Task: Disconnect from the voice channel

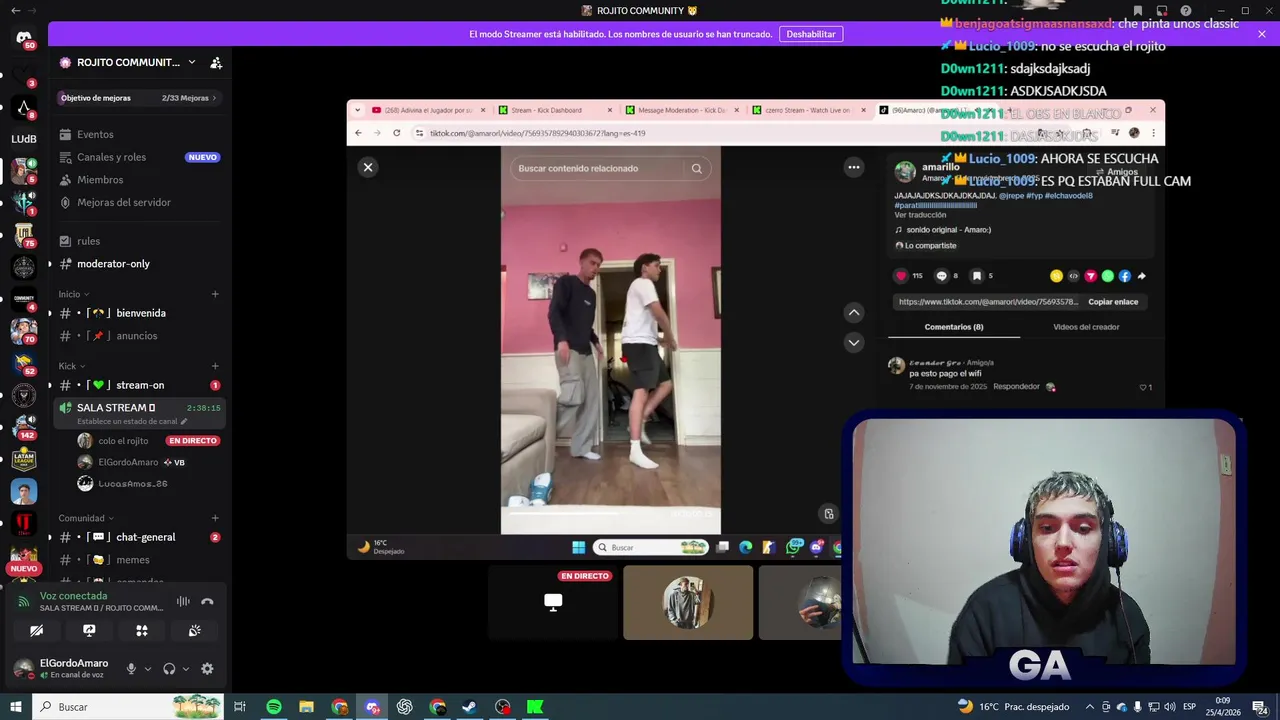Action: [207, 601]
